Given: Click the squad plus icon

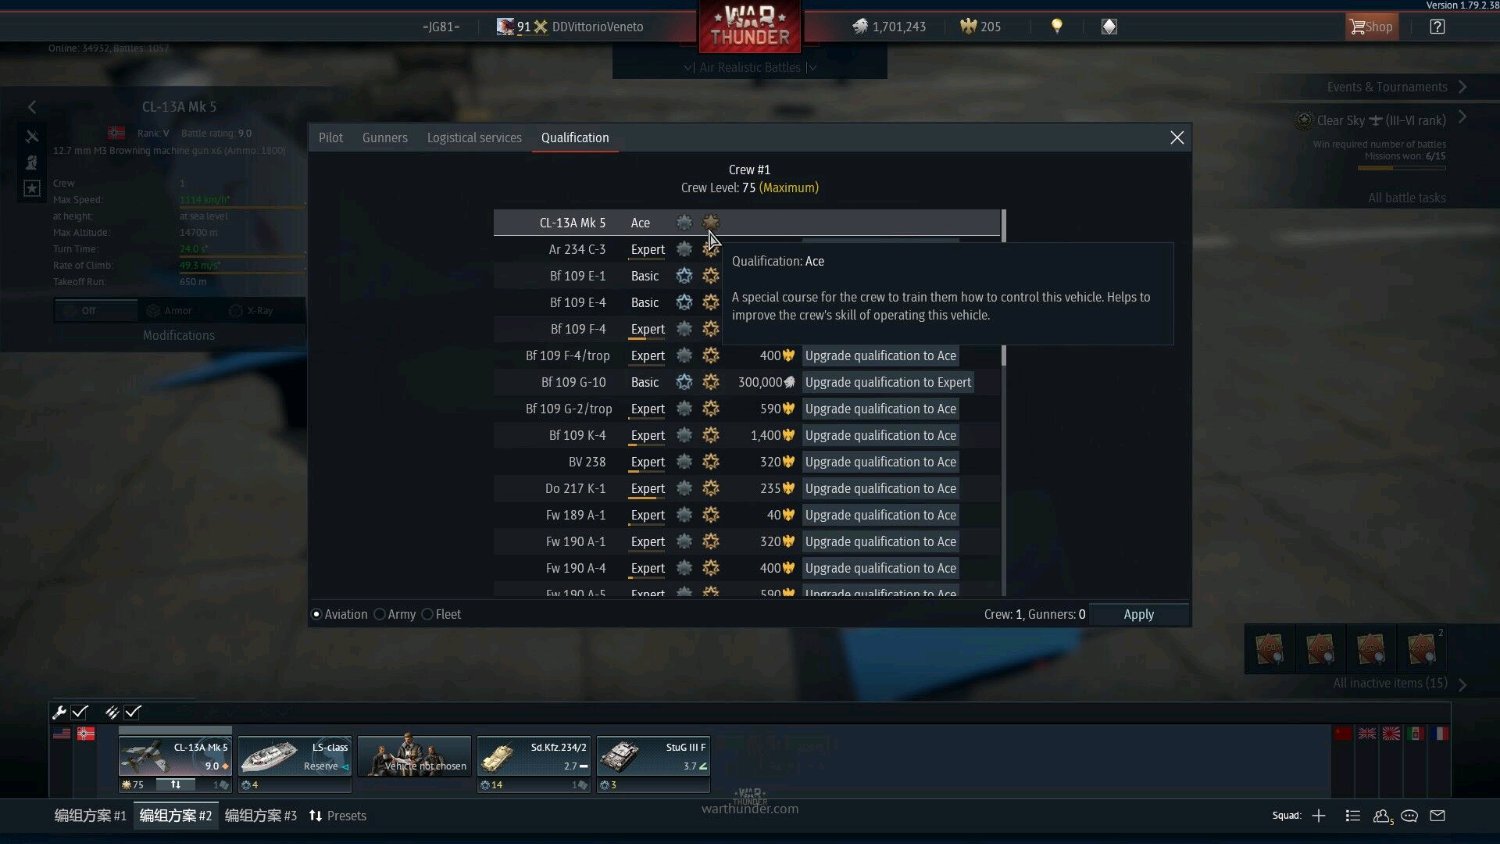Looking at the screenshot, I should [x=1319, y=816].
